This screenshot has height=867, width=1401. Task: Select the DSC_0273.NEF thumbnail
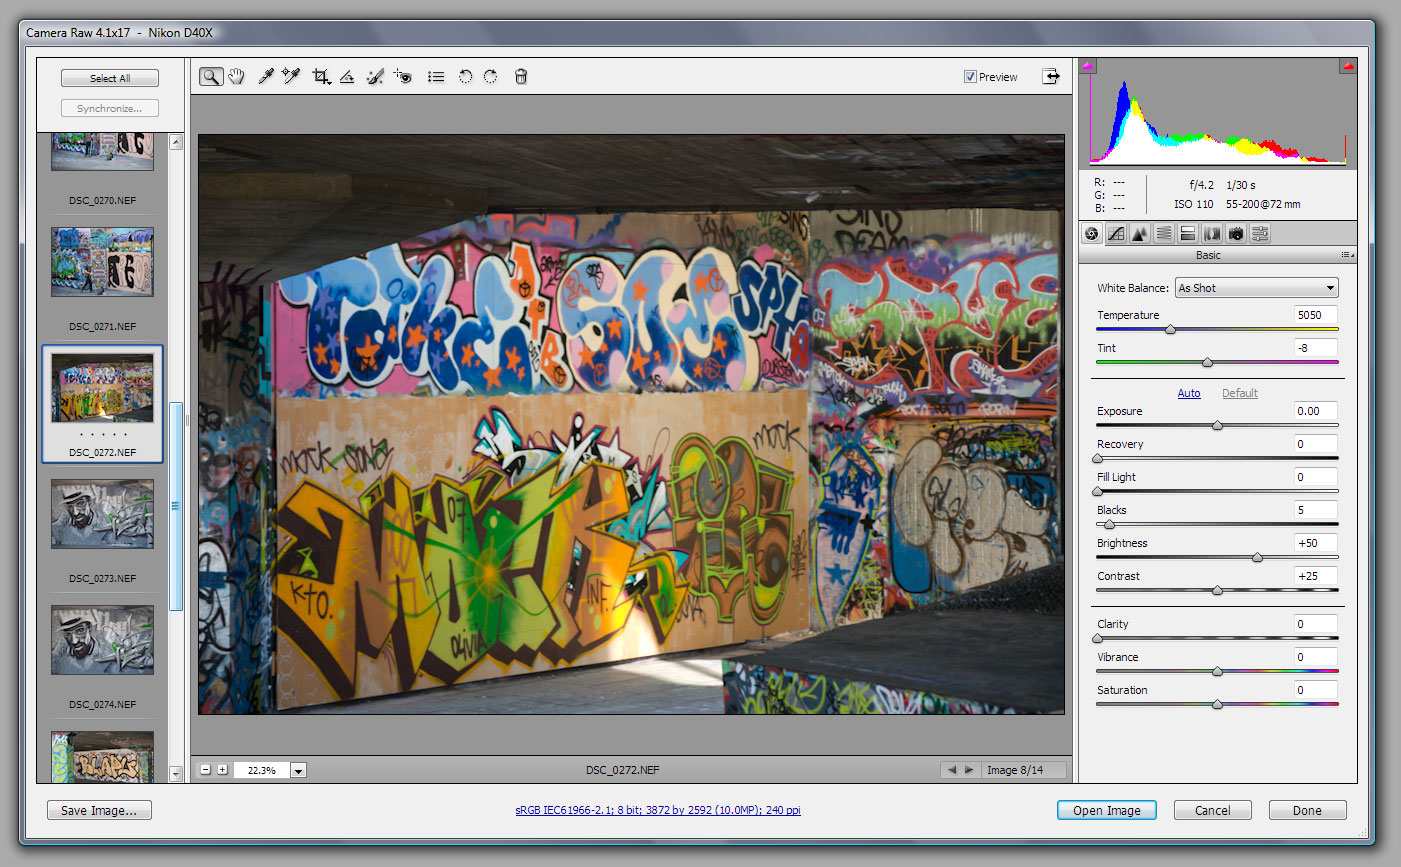point(102,514)
